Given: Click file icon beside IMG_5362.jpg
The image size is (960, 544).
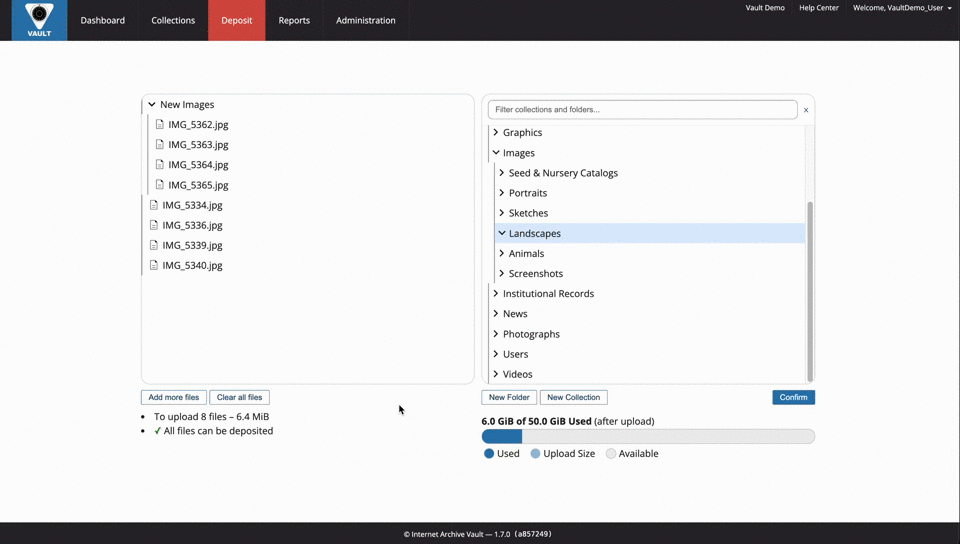Looking at the screenshot, I should click(160, 124).
